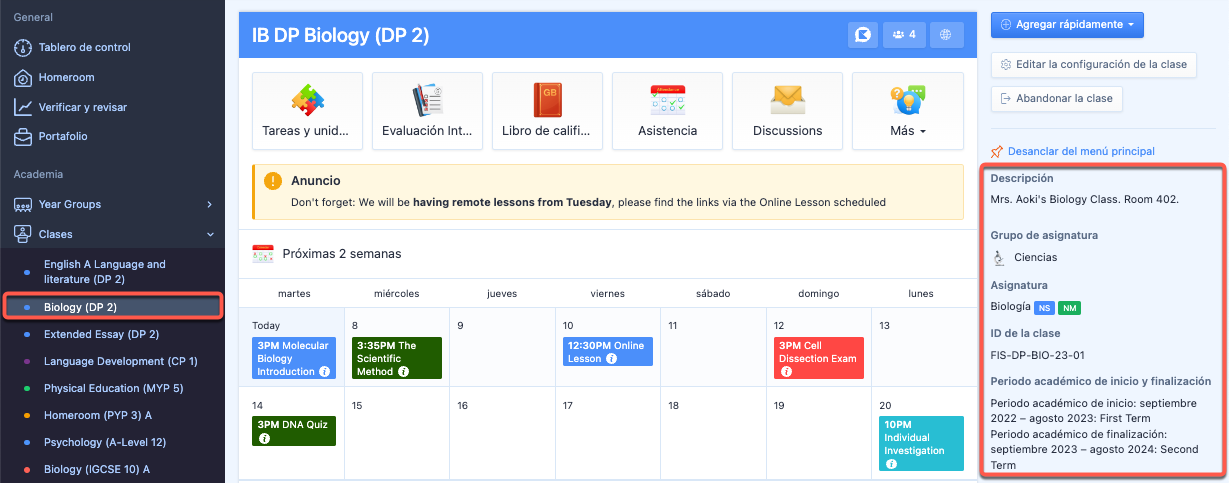Open the Discussions envelope icon
Viewport: 1229px width, 483px height.
pyautogui.click(x=787, y=102)
